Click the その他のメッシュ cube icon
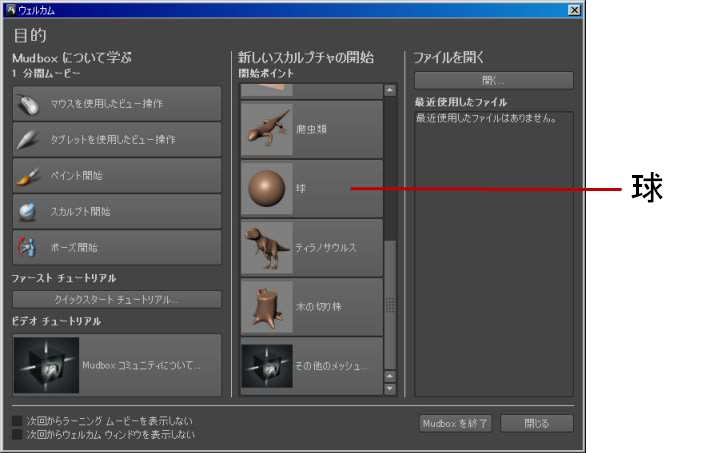Viewport: 720px width, 453px height. [x=267, y=366]
